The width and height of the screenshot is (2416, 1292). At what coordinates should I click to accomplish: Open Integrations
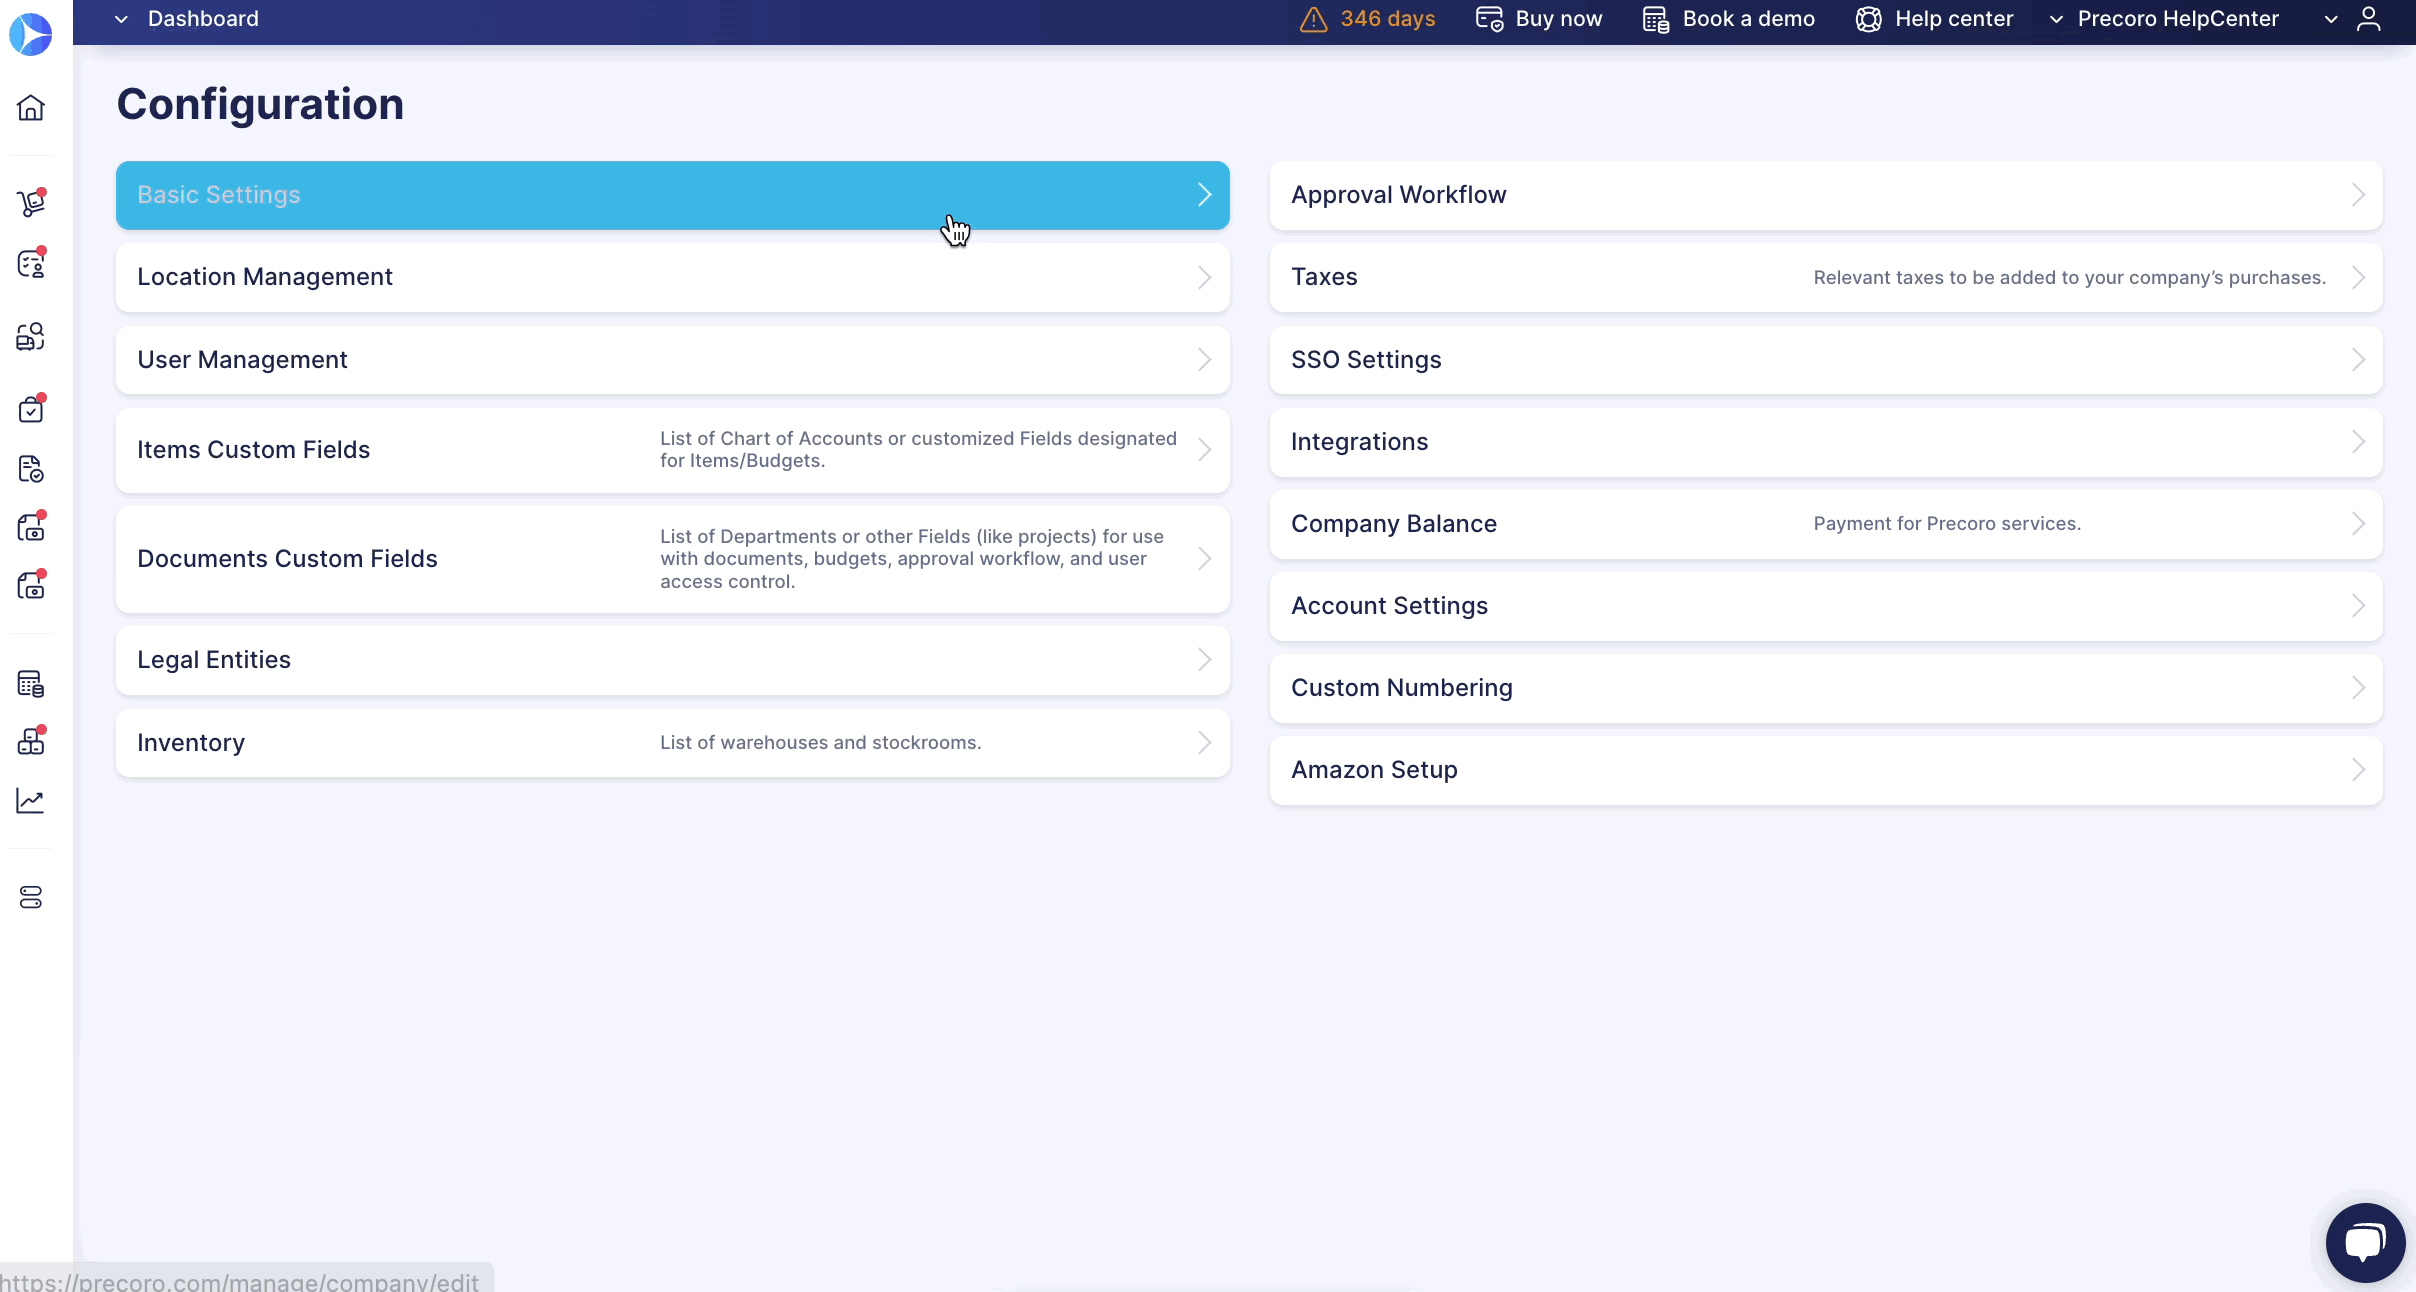[x=1826, y=442]
